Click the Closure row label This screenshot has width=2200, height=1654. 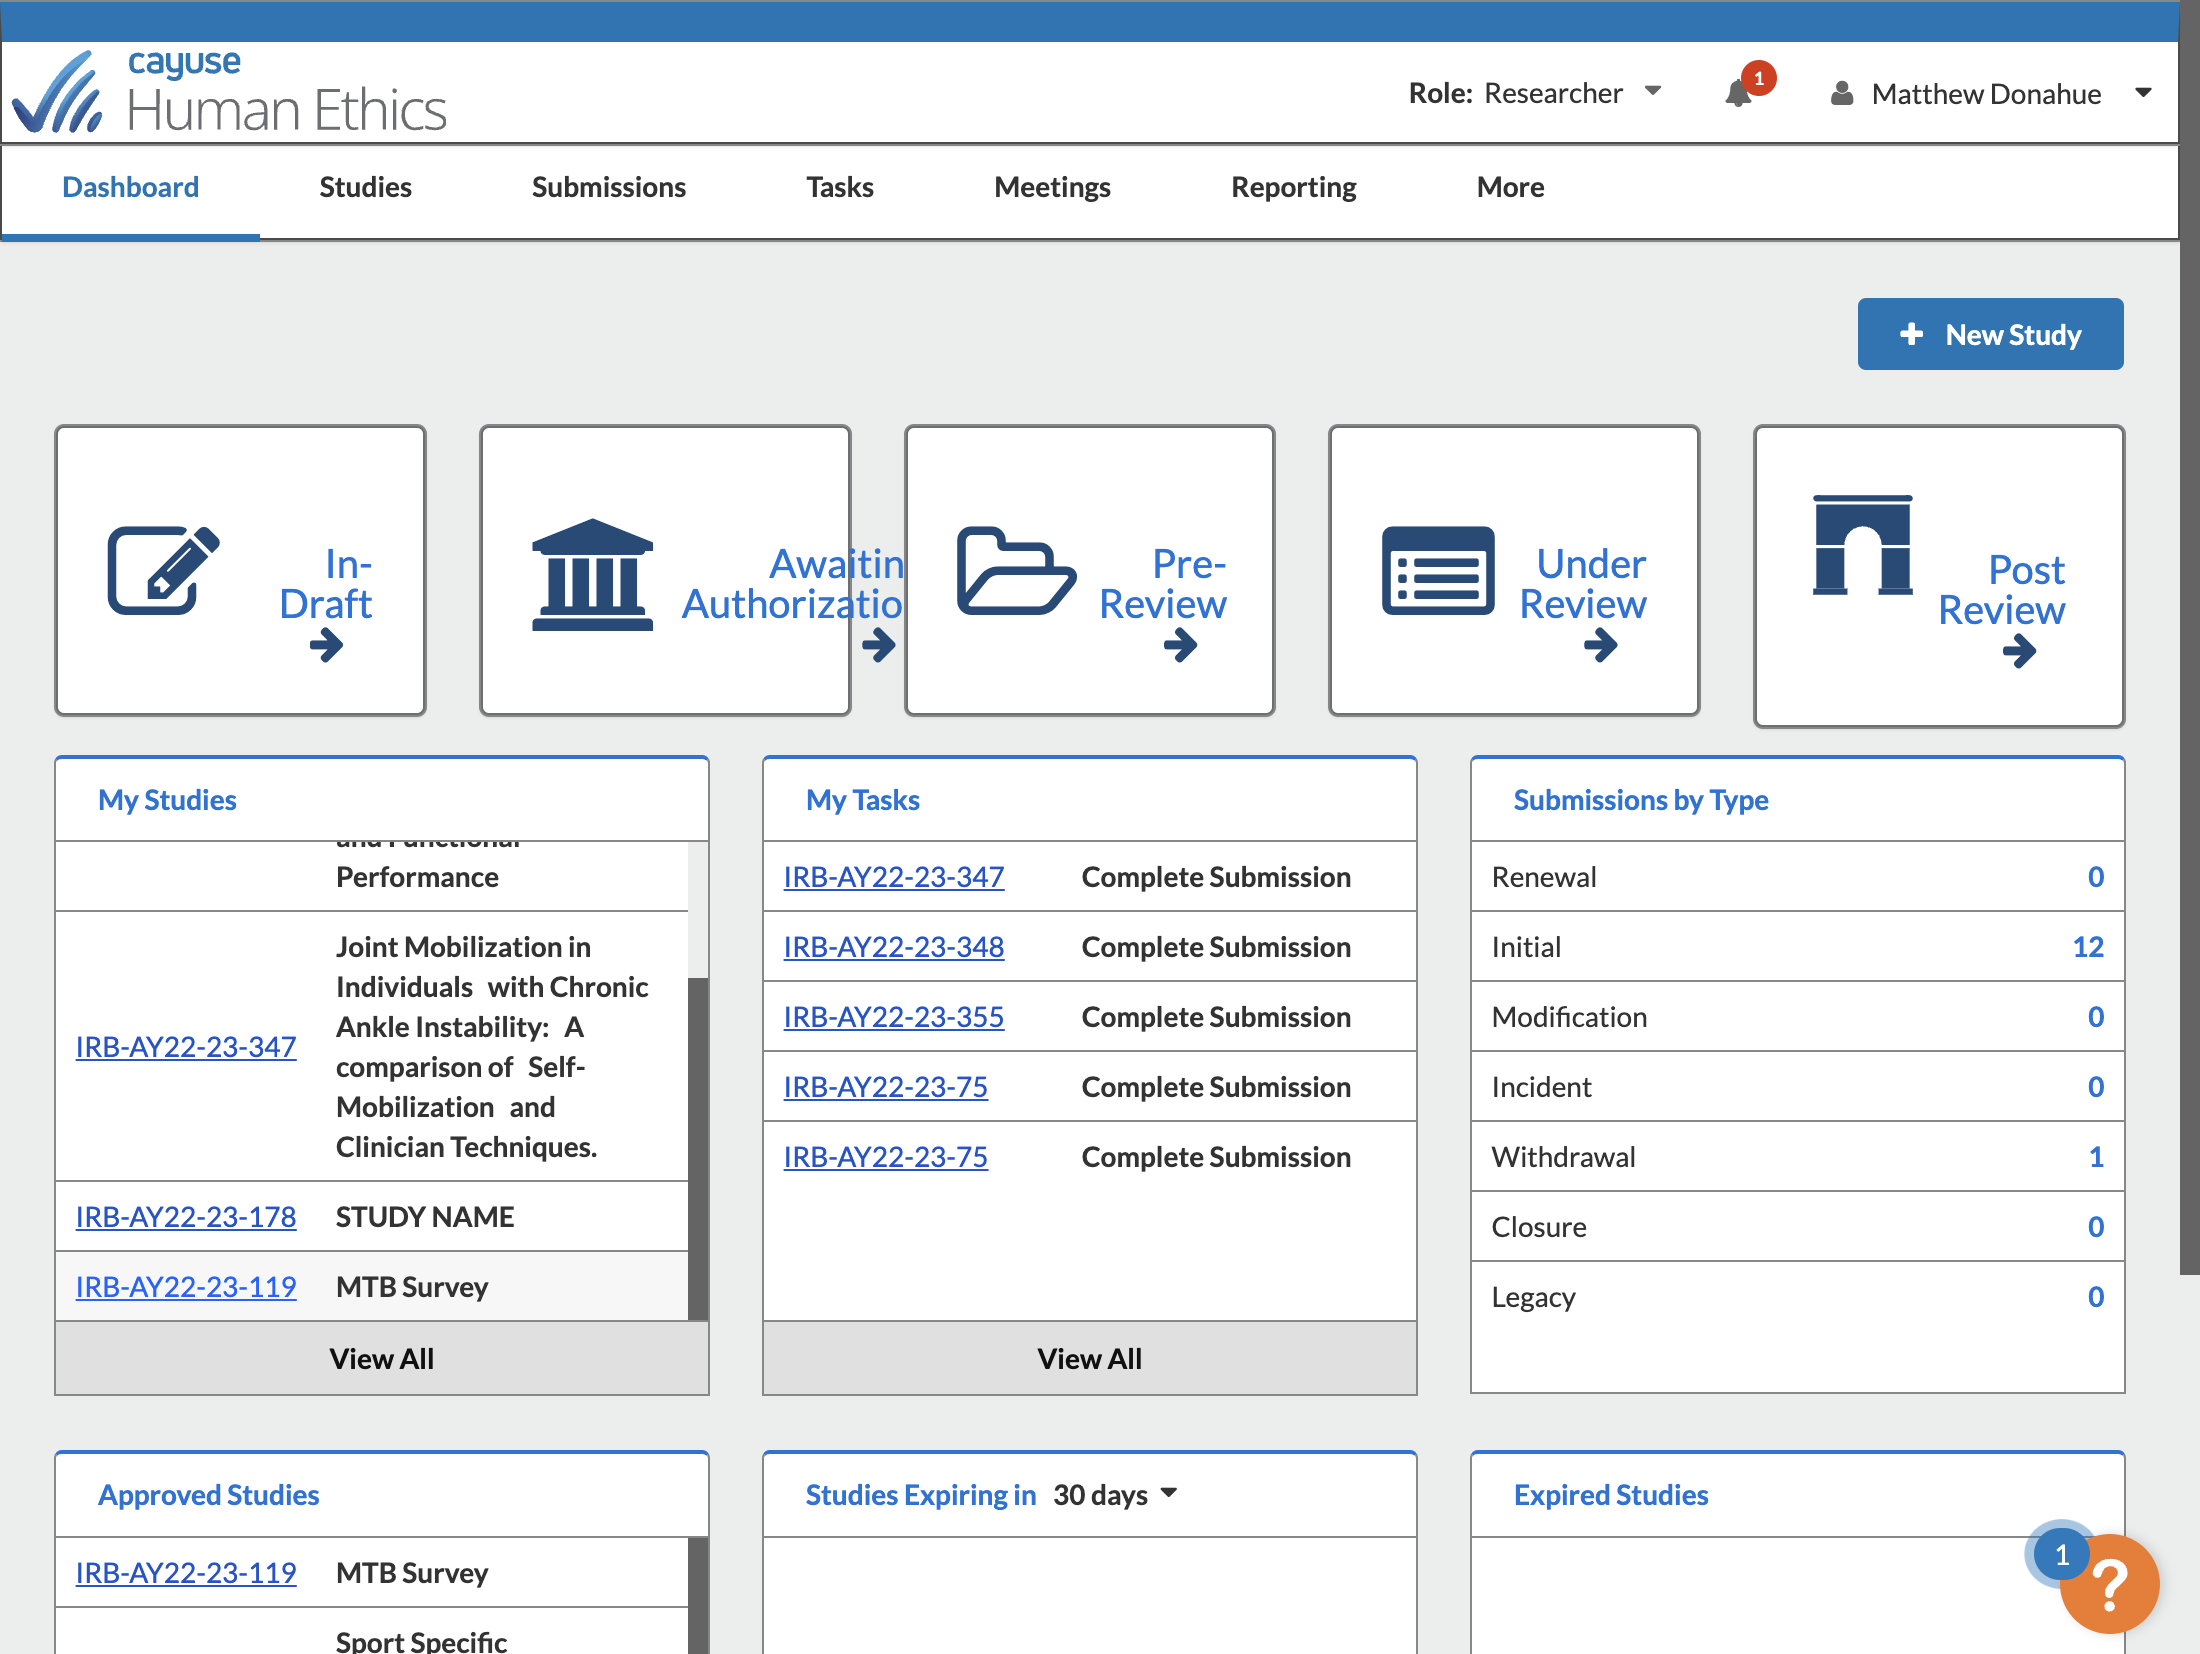[1538, 1227]
